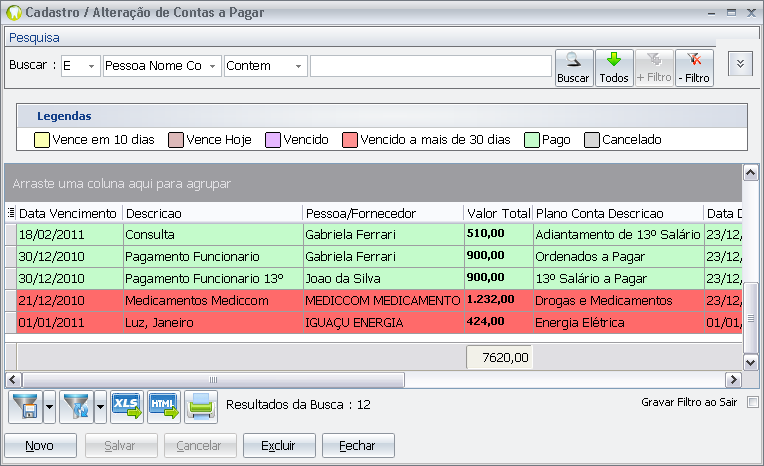Export grid to XLS
This screenshot has height=466, width=764.
pos(127,407)
